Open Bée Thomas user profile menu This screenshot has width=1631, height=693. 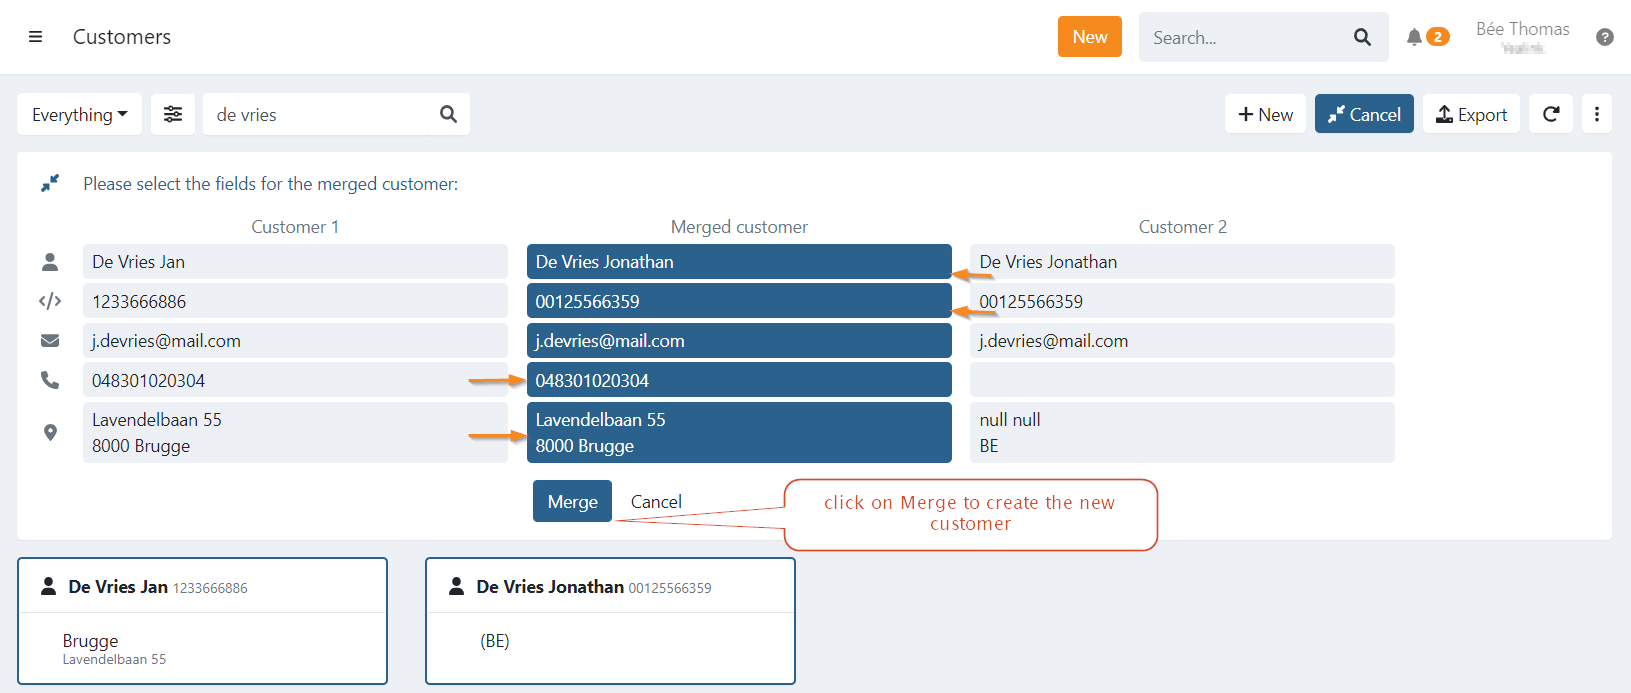[1522, 36]
